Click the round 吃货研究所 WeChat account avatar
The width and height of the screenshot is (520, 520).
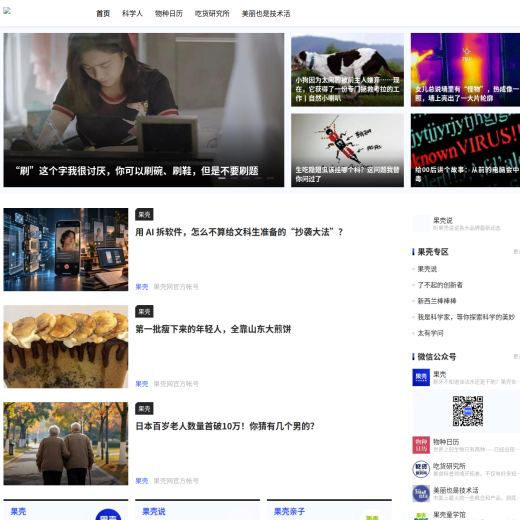click(421, 469)
